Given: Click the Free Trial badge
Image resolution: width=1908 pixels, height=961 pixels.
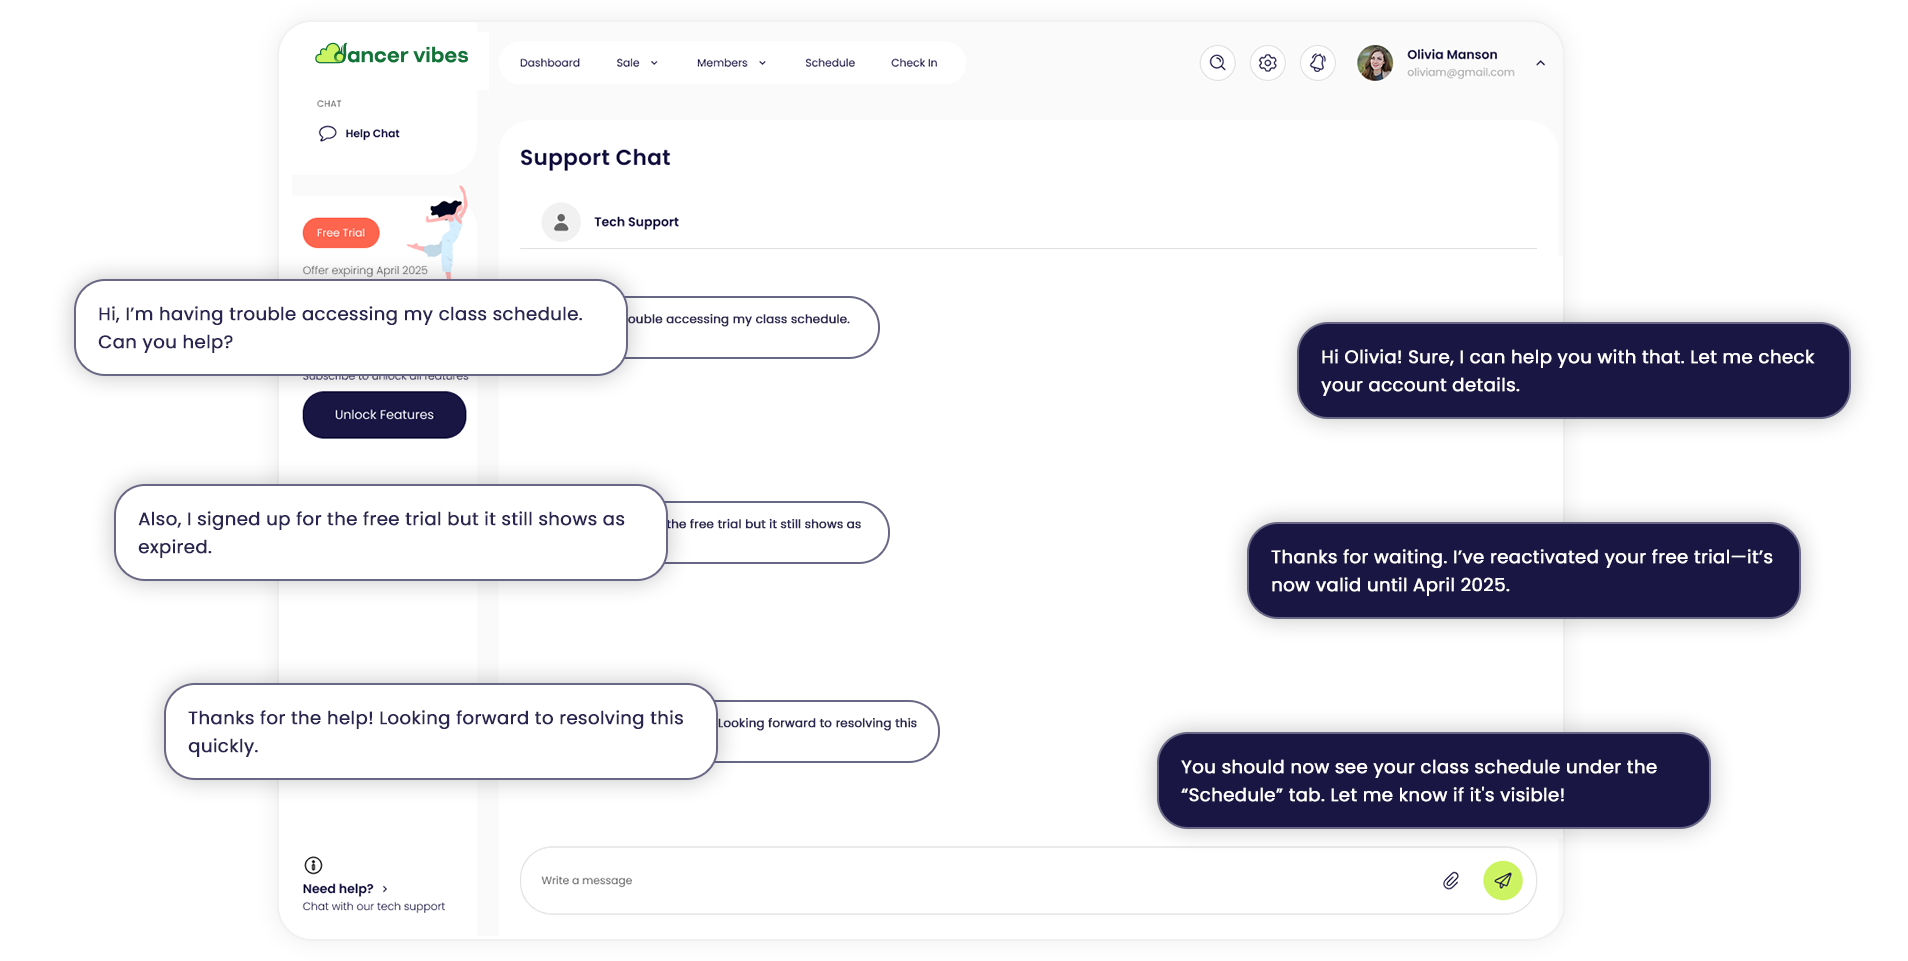Looking at the screenshot, I should 341,233.
